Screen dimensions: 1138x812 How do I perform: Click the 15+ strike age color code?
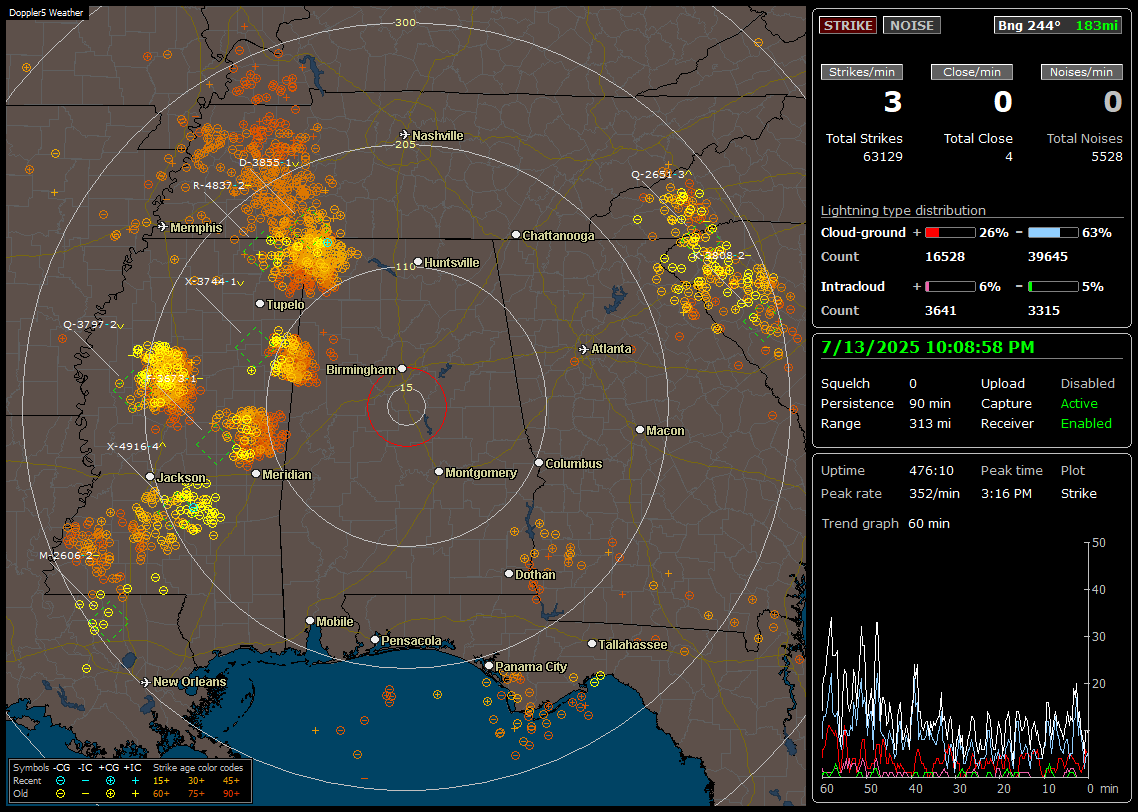click(x=161, y=781)
